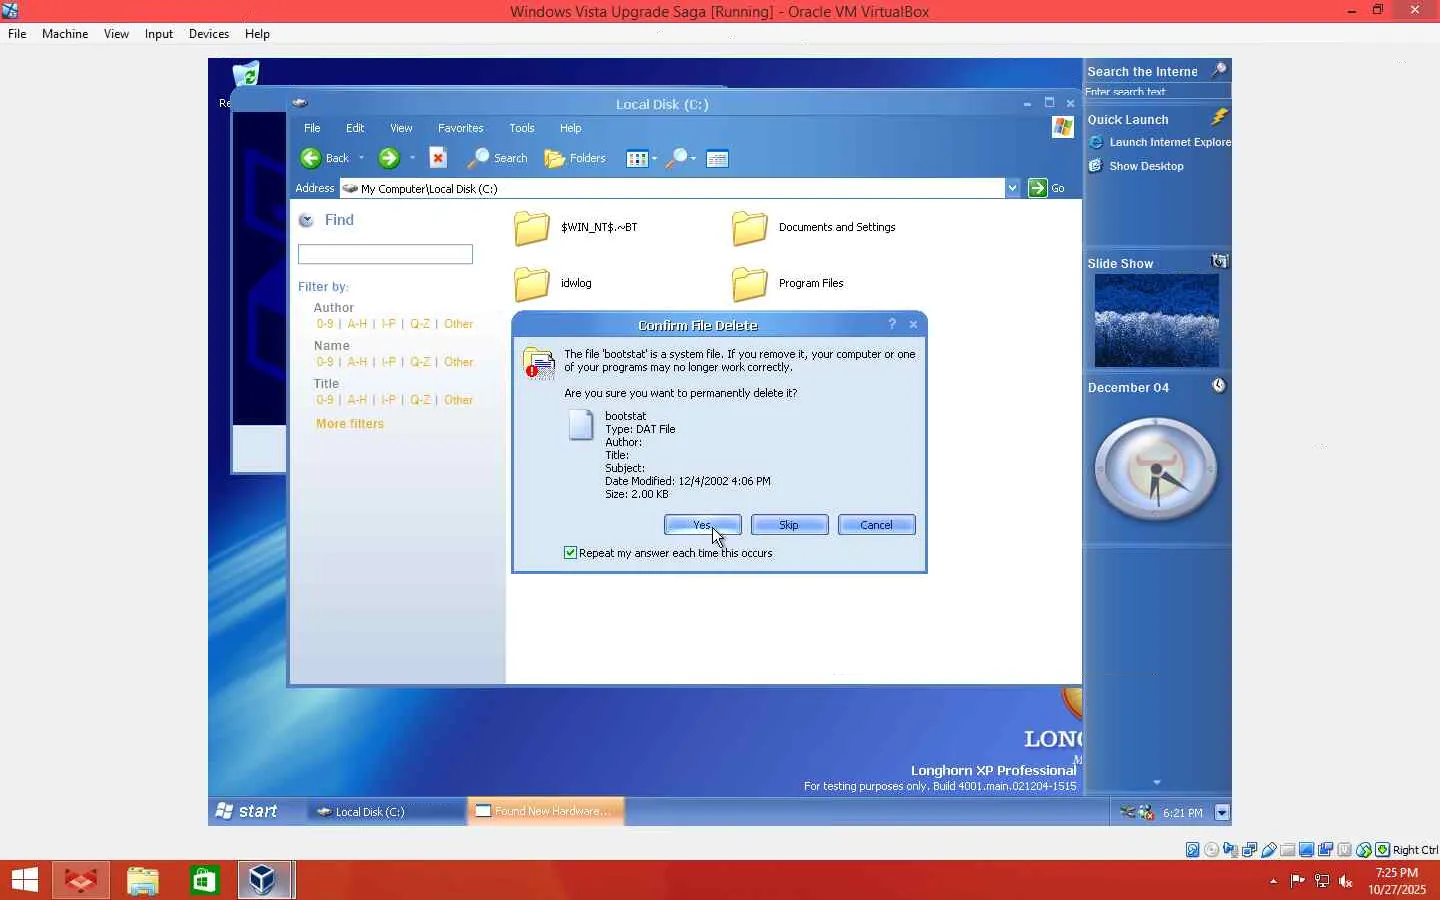Select the idwlog folder icon

[532, 284]
